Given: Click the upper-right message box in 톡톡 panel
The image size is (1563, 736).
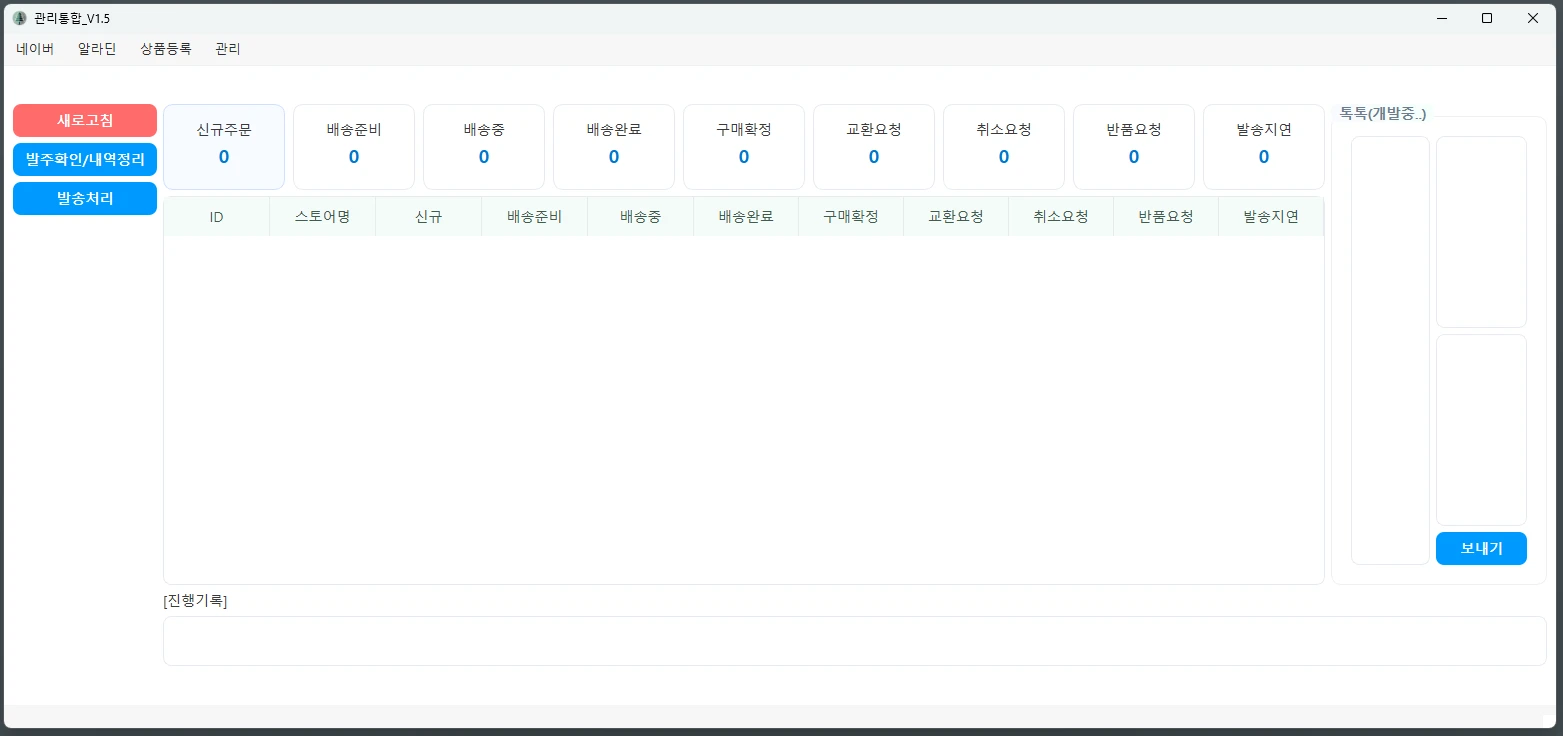Looking at the screenshot, I should (x=1481, y=232).
